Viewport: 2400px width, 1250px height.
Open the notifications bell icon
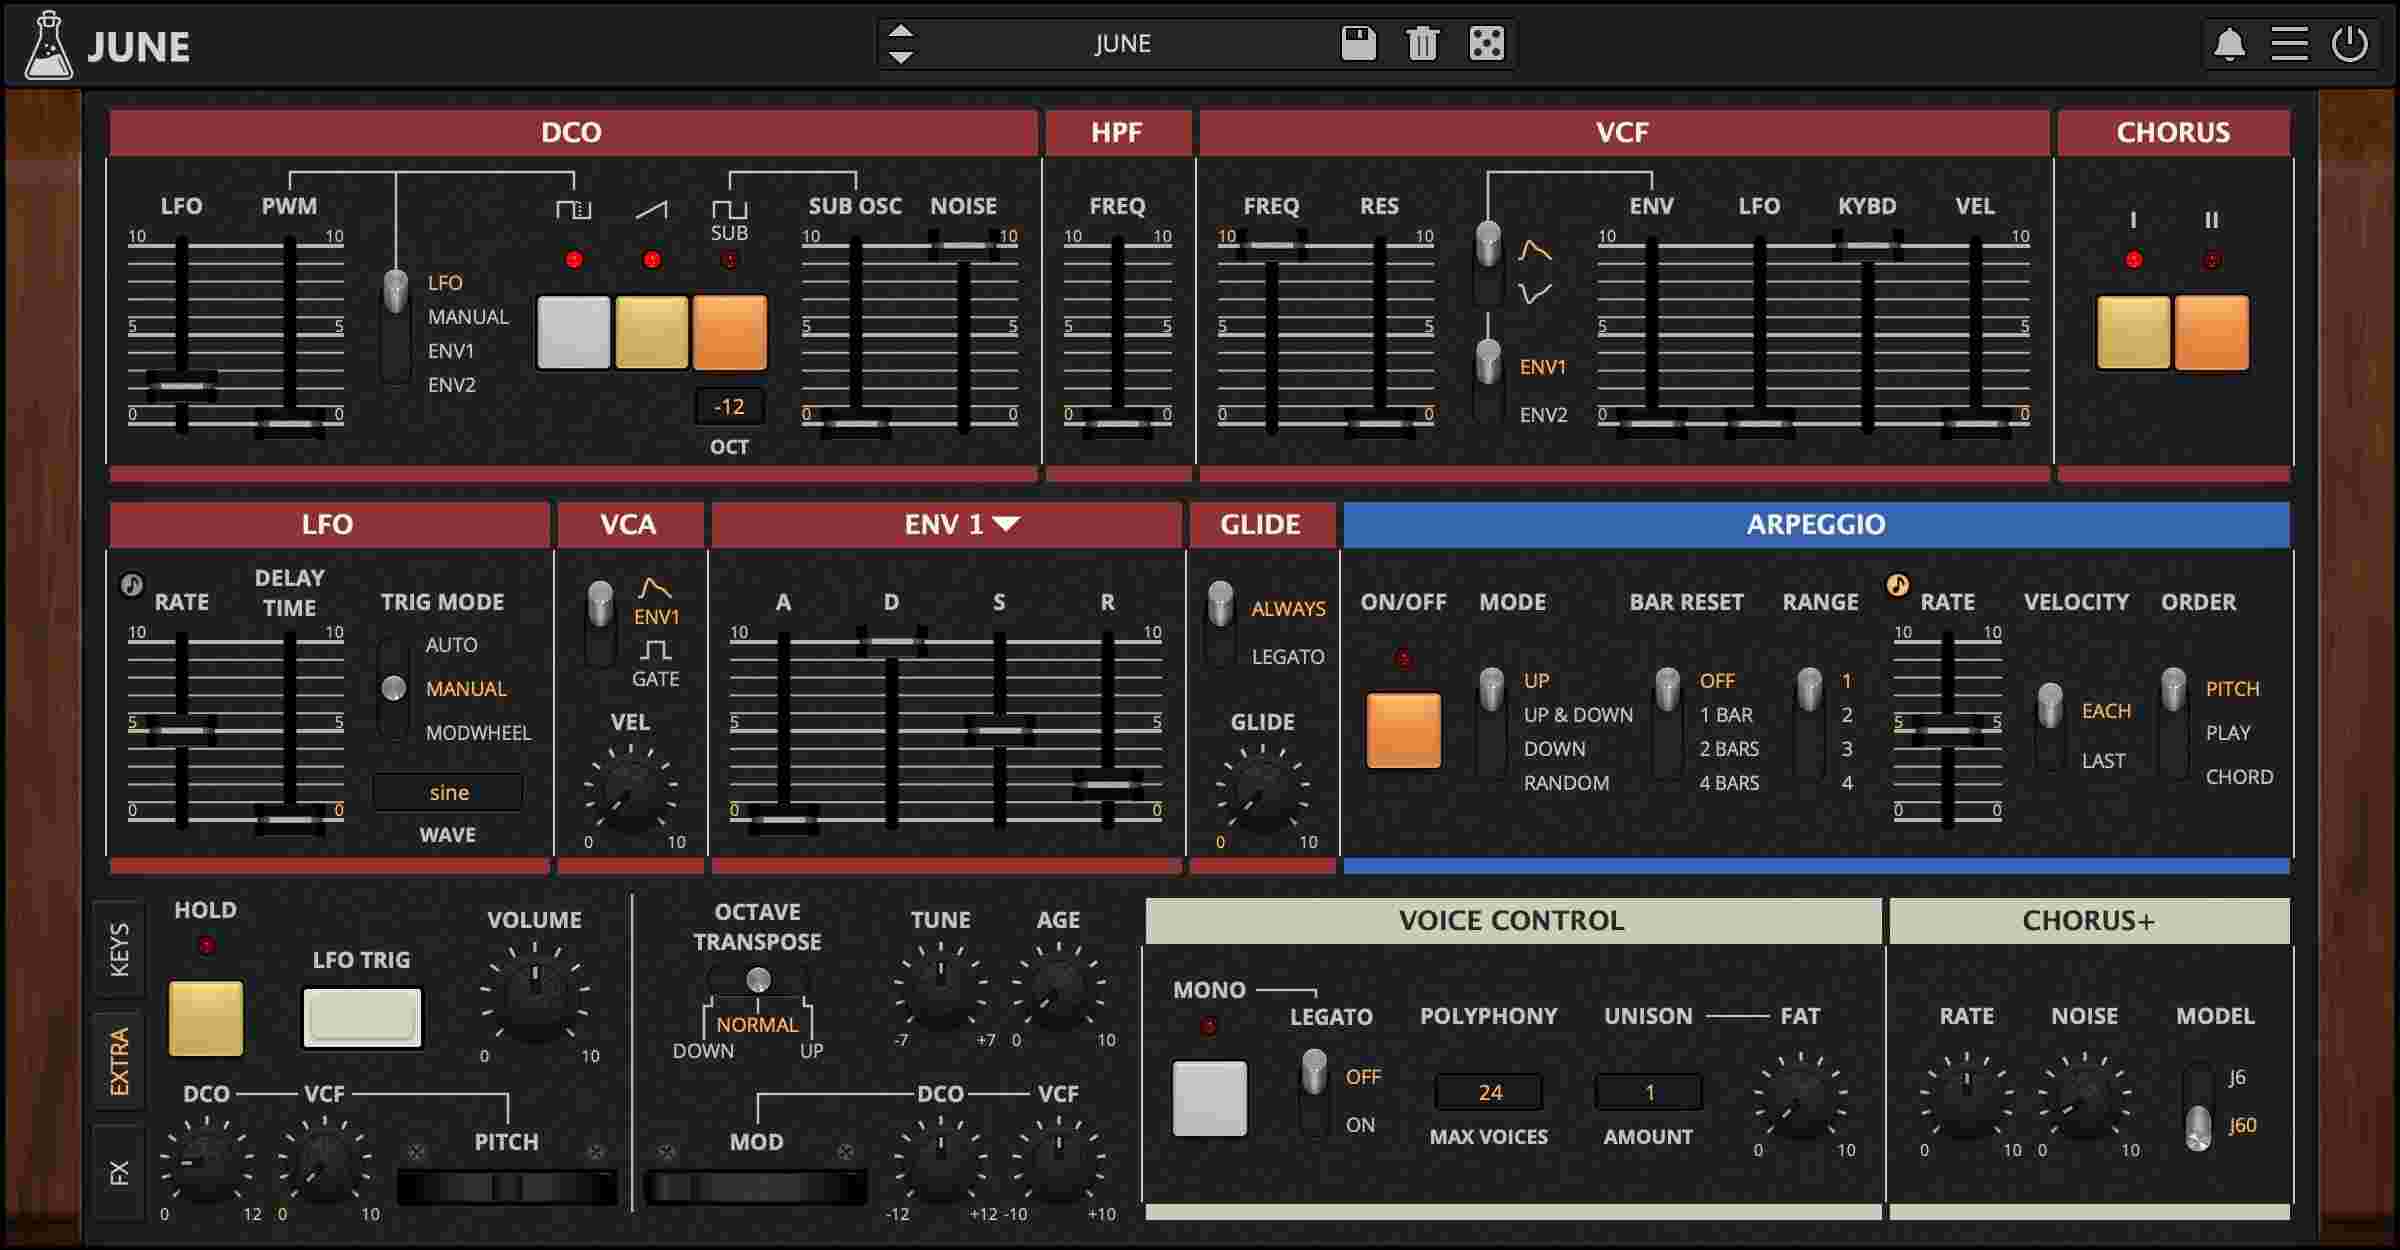point(2229,45)
